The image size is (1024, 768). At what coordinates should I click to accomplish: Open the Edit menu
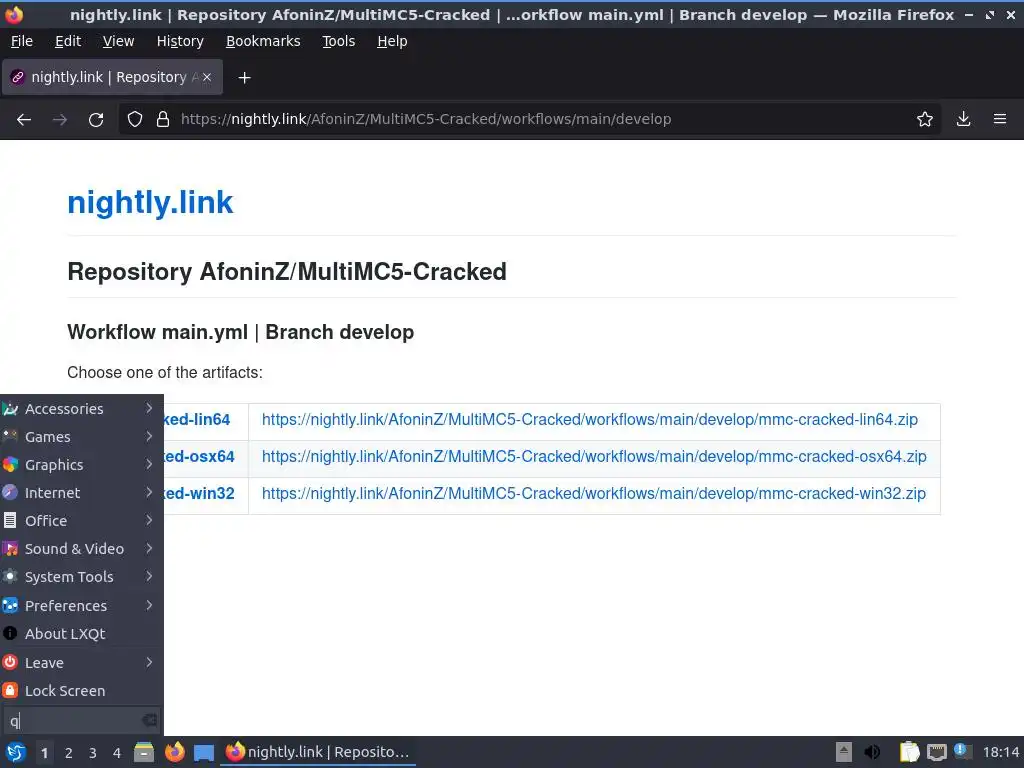pyautogui.click(x=68, y=41)
